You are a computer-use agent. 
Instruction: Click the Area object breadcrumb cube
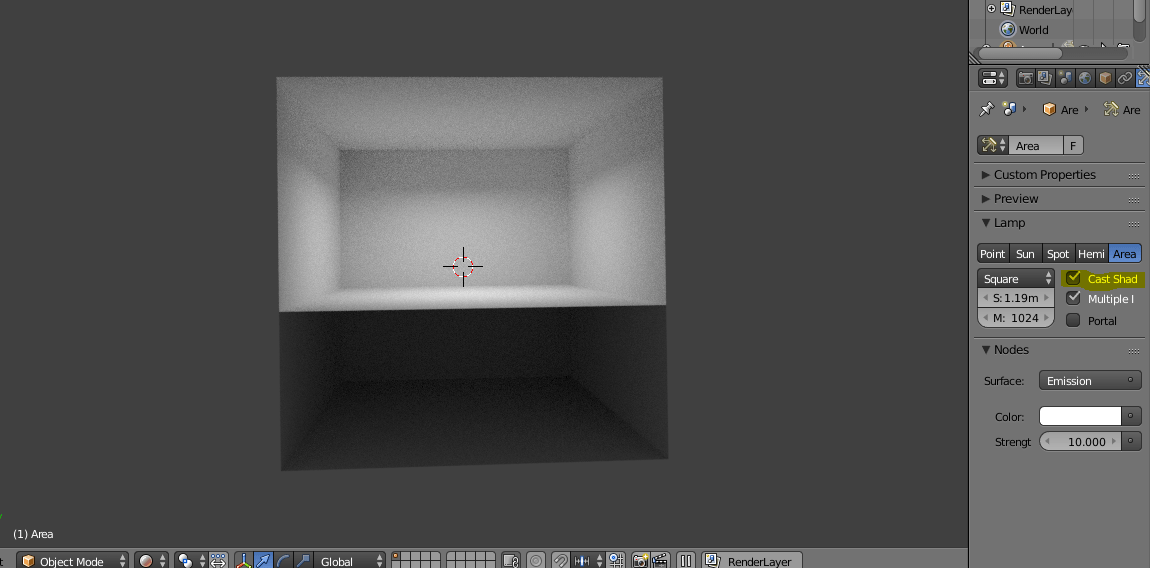1050,109
